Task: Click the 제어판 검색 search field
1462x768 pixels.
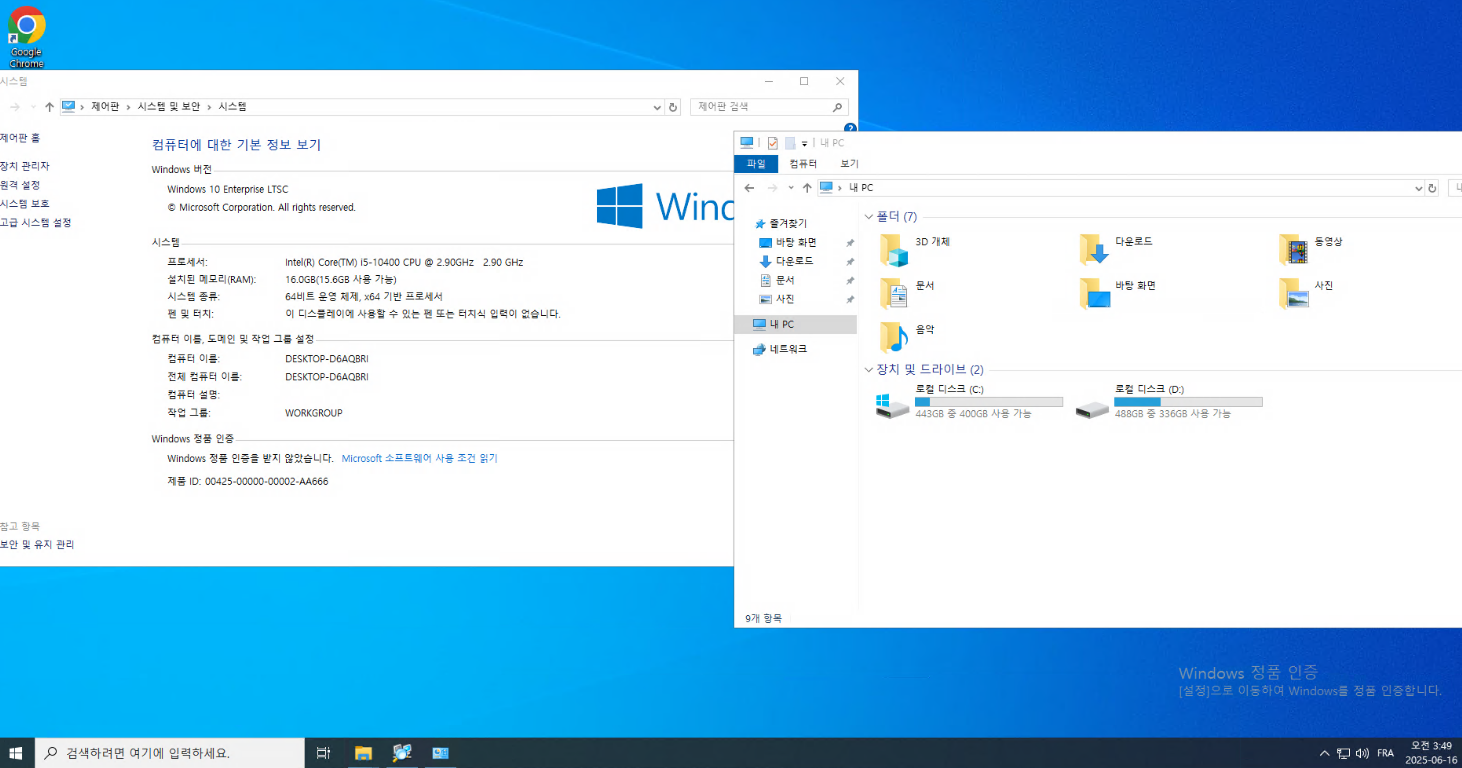Action: click(760, 107)
